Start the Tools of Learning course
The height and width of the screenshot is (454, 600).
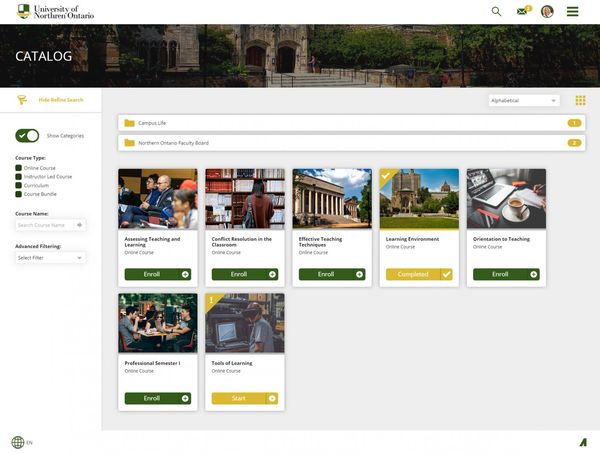coord(245,398)
